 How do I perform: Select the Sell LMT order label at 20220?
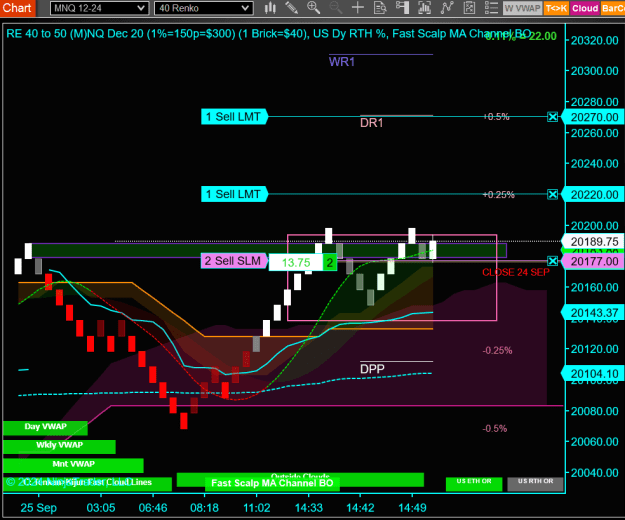point(234,194)
